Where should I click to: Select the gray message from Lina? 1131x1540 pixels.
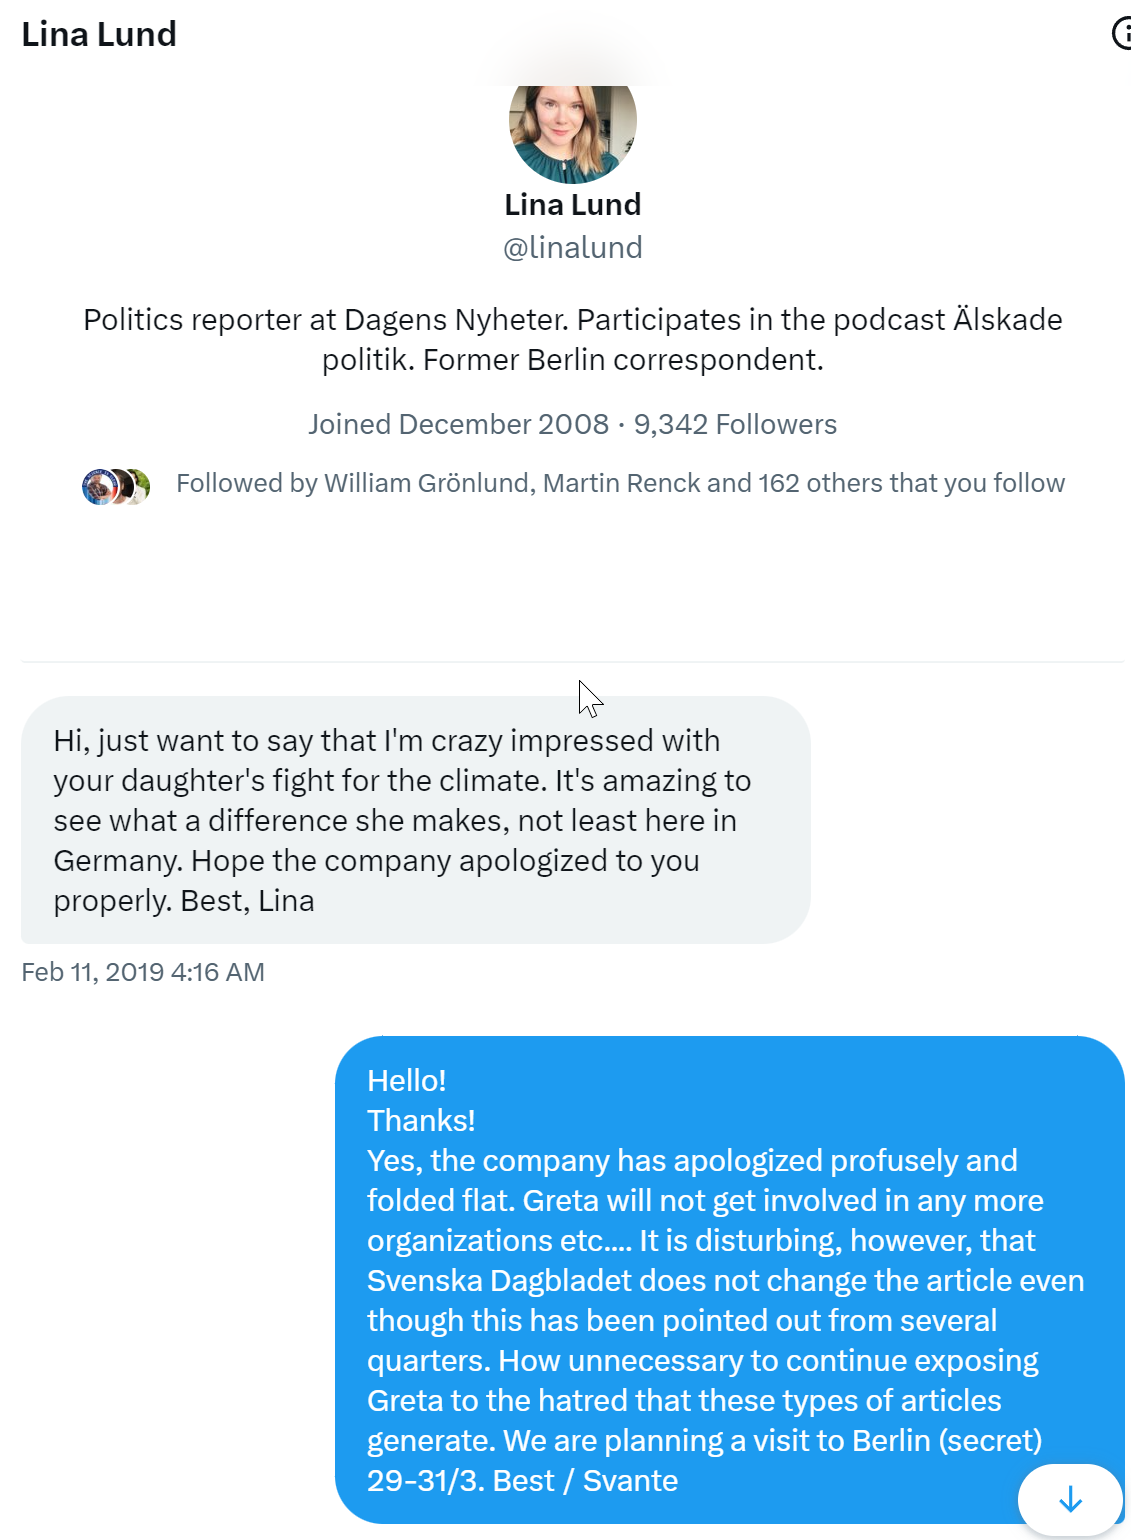[x=415, y=820]
